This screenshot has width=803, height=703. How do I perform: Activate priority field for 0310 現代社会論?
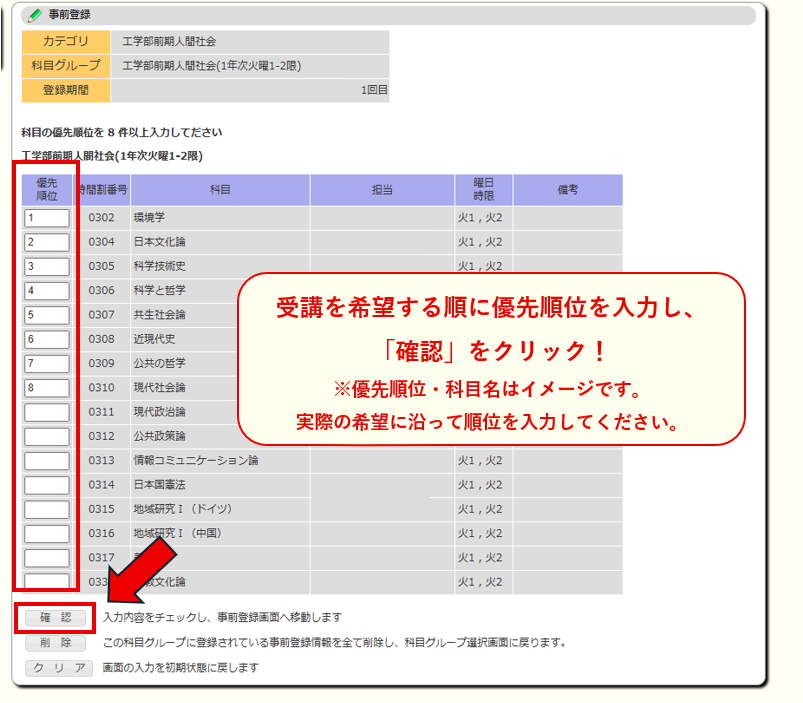[x=47, y=388]
